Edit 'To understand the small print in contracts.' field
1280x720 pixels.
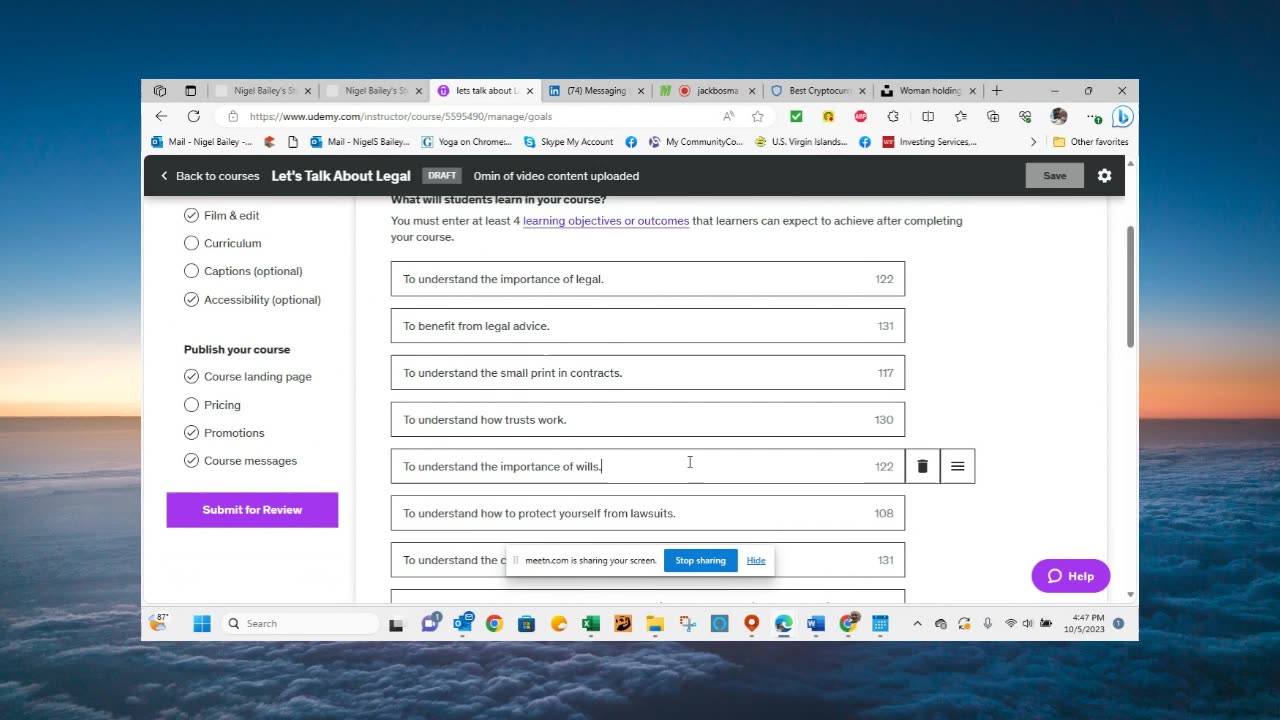648,373
